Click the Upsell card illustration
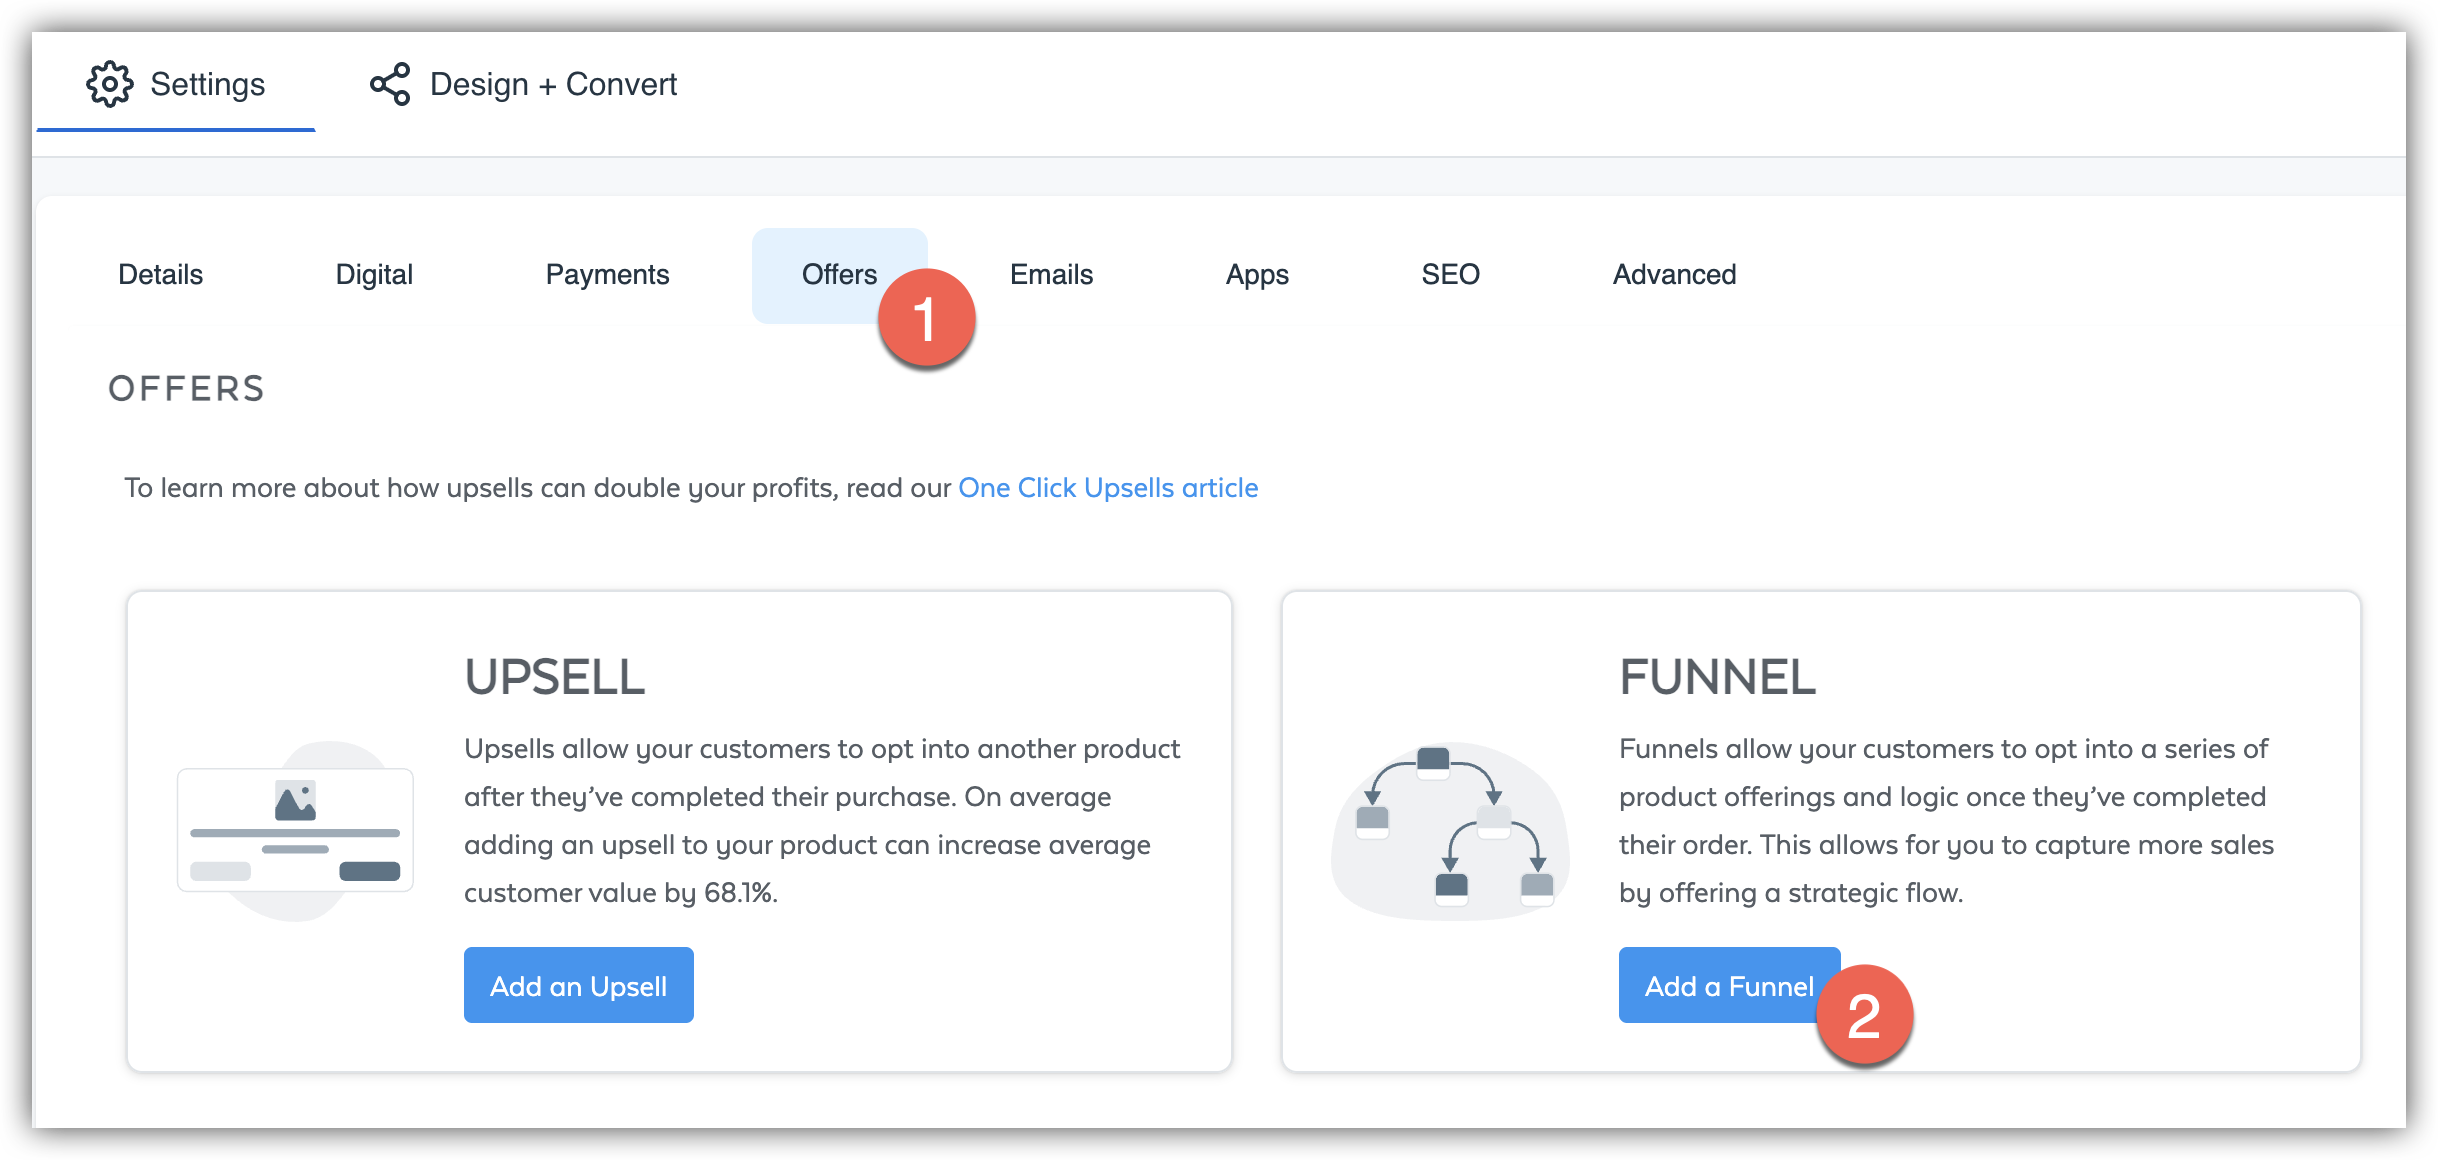Image resolution: width=2438 pixels, height=1160 pixels. point(295,830)
